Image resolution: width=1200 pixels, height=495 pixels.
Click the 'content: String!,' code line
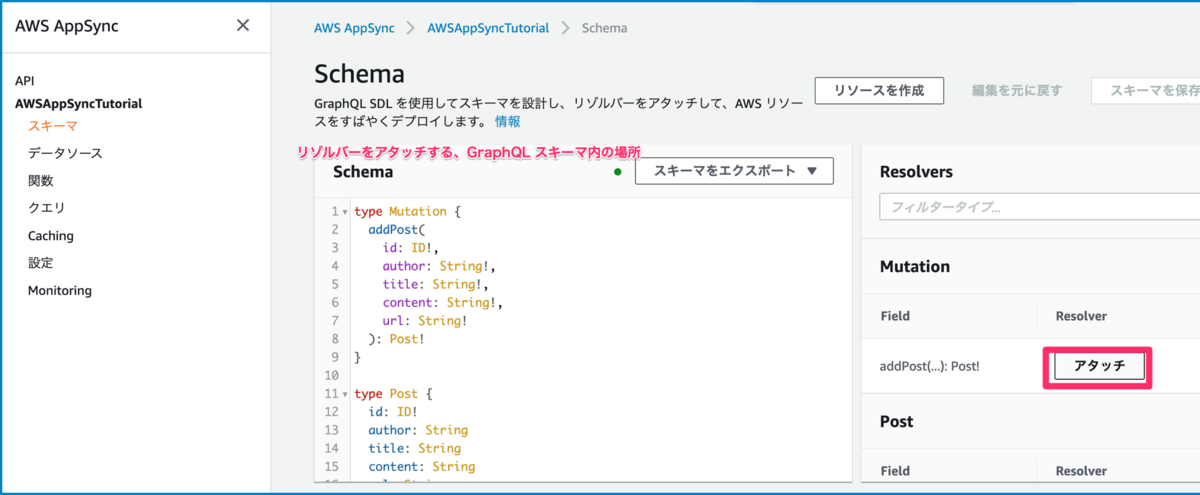(x=442, y=302)
